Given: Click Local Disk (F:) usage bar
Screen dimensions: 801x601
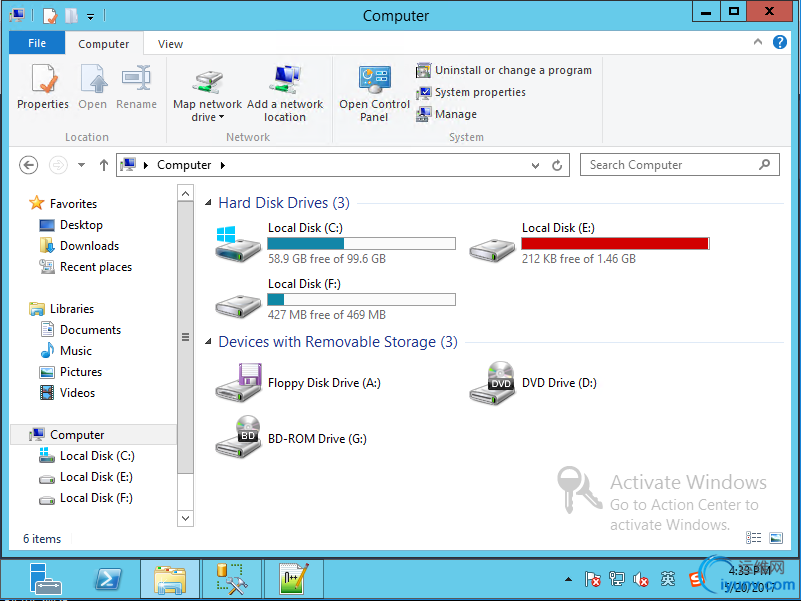Looking at the screenshot, I should [x=362, y=299].
